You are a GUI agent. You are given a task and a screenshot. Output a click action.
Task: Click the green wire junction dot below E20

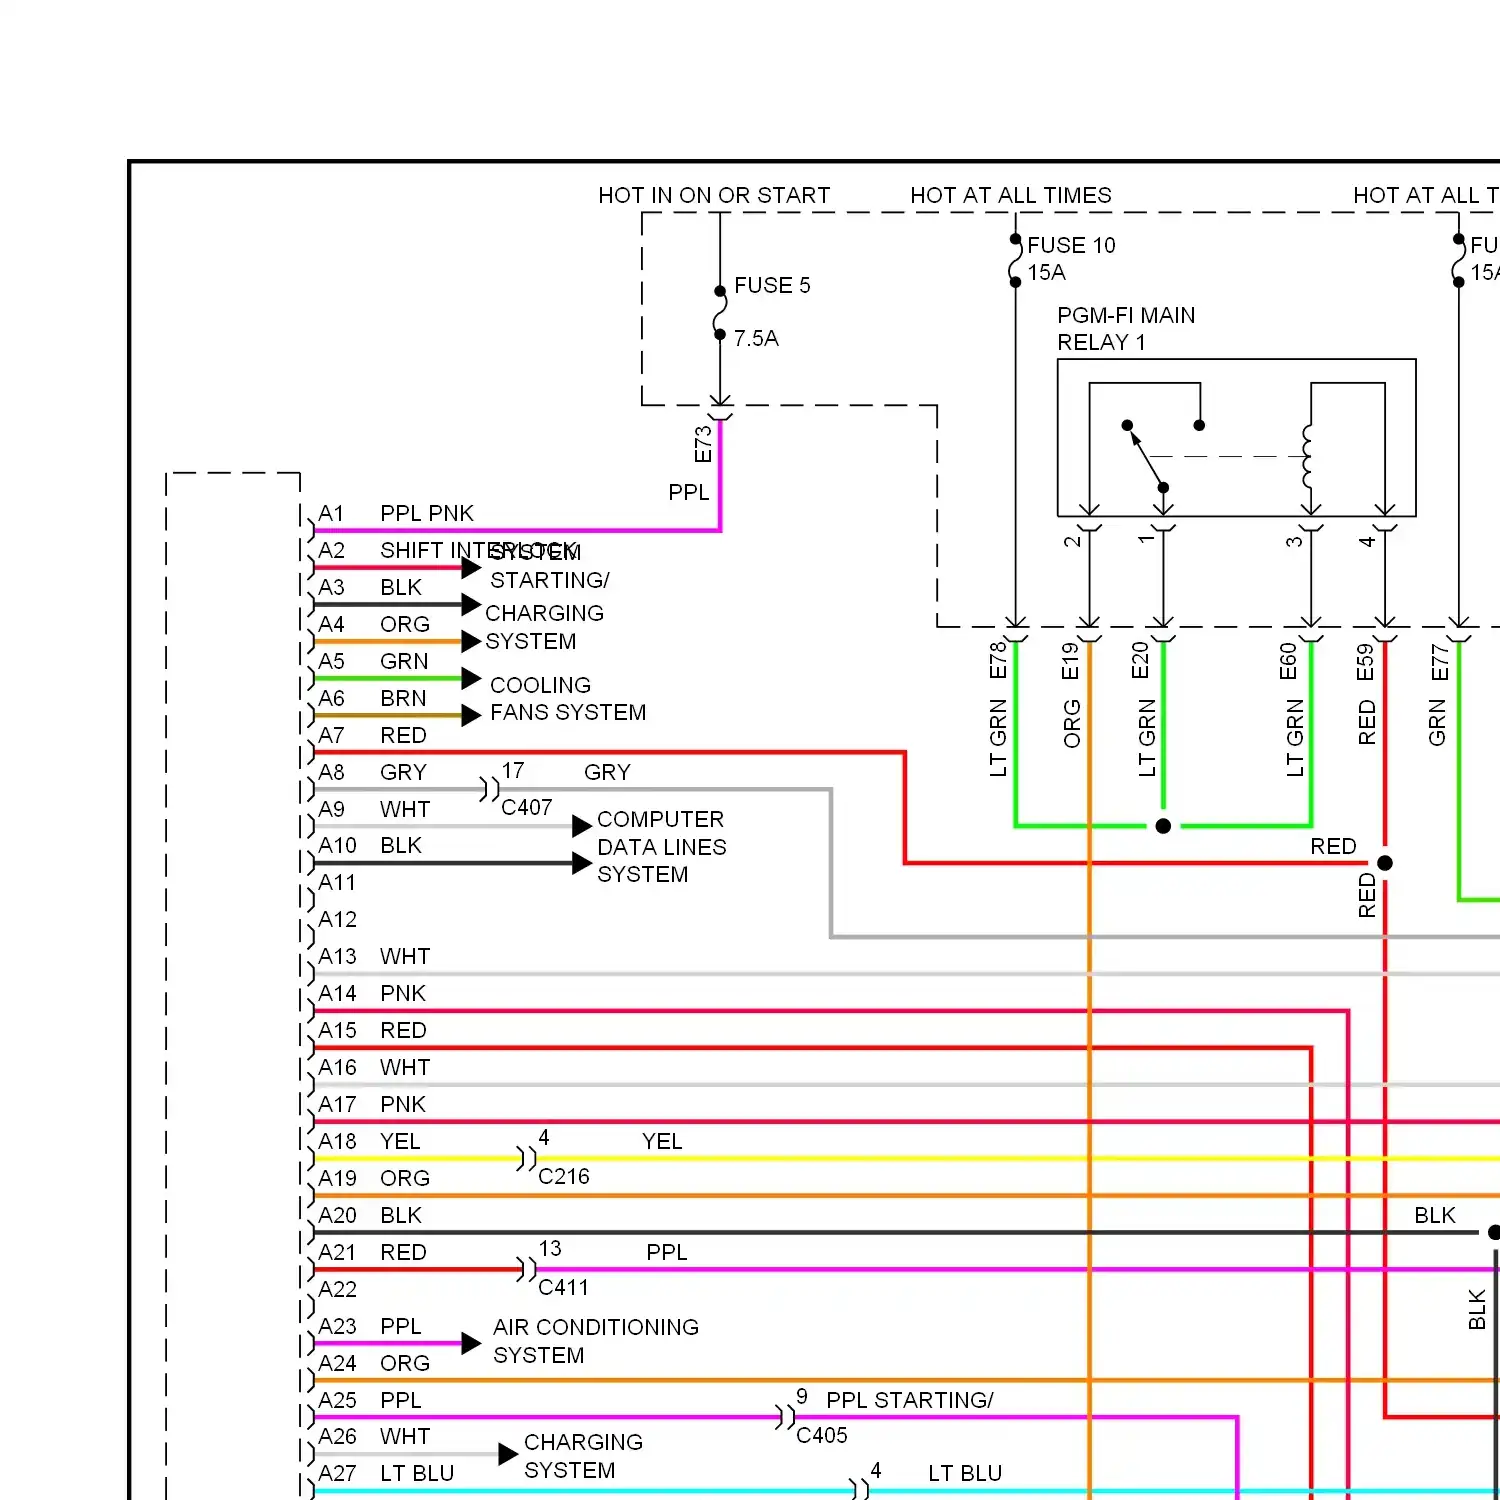point(1163,826)
